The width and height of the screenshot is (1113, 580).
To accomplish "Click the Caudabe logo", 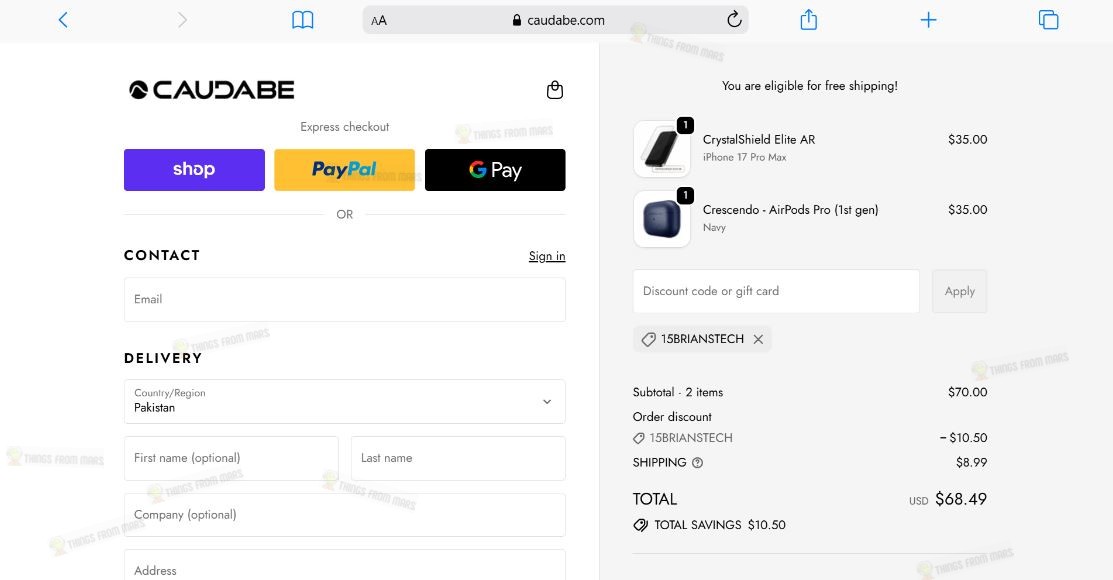I will tap(212, 89).
